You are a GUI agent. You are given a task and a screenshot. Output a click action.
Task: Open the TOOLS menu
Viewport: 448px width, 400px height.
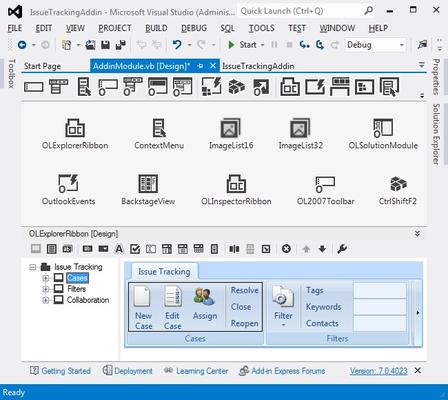[262, 28]
